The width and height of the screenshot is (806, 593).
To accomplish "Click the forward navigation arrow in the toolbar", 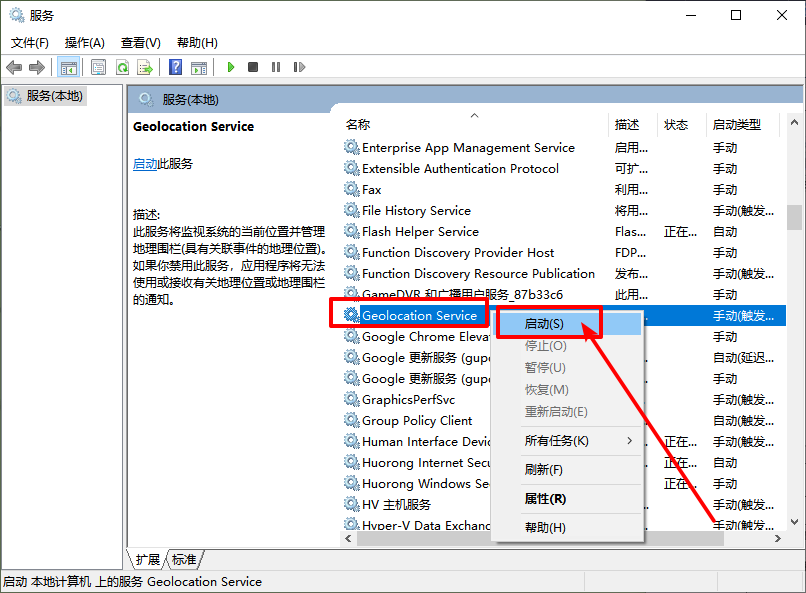I will click(x=36, y=67).
